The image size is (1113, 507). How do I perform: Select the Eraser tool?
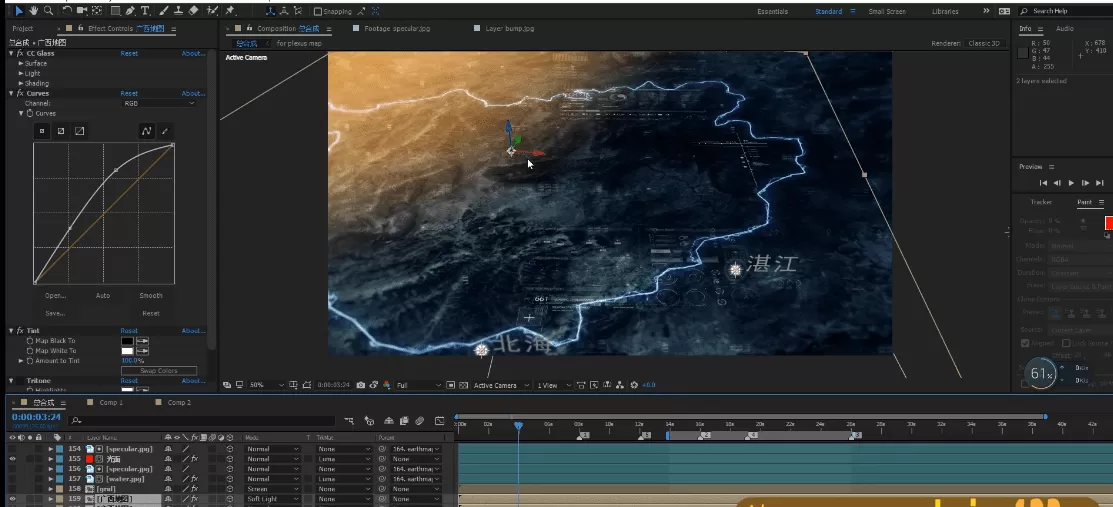click(x=193, y=10)
